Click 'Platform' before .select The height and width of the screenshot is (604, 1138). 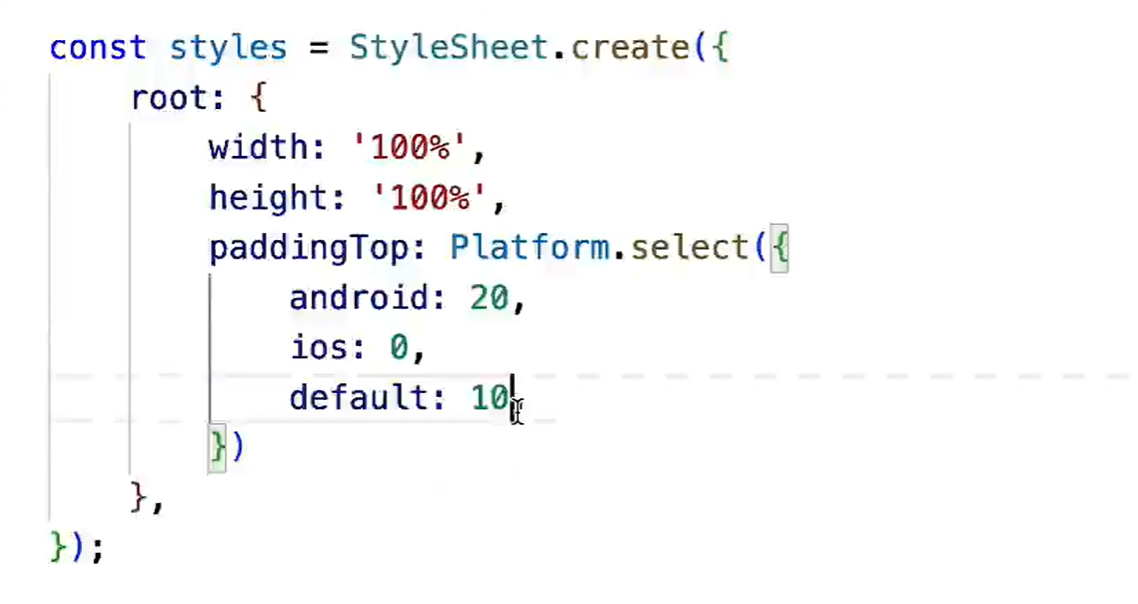click(x=529, y=247)
